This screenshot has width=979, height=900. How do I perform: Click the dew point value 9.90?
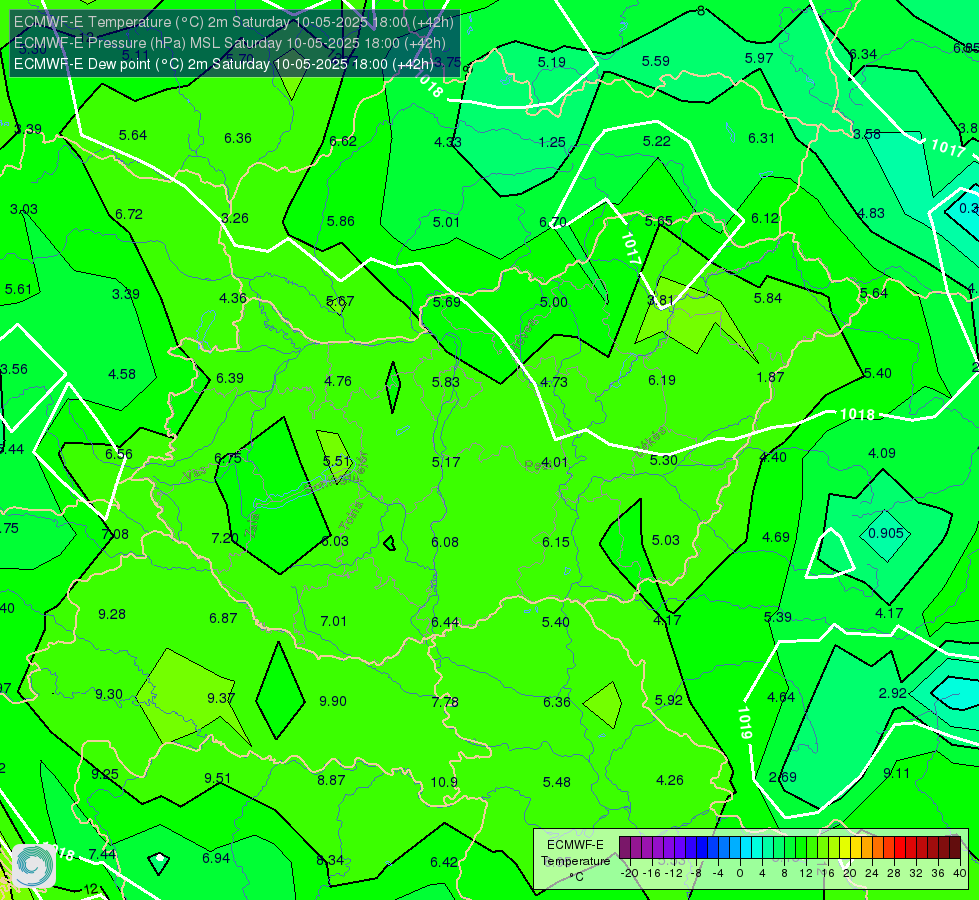point(333,701)
